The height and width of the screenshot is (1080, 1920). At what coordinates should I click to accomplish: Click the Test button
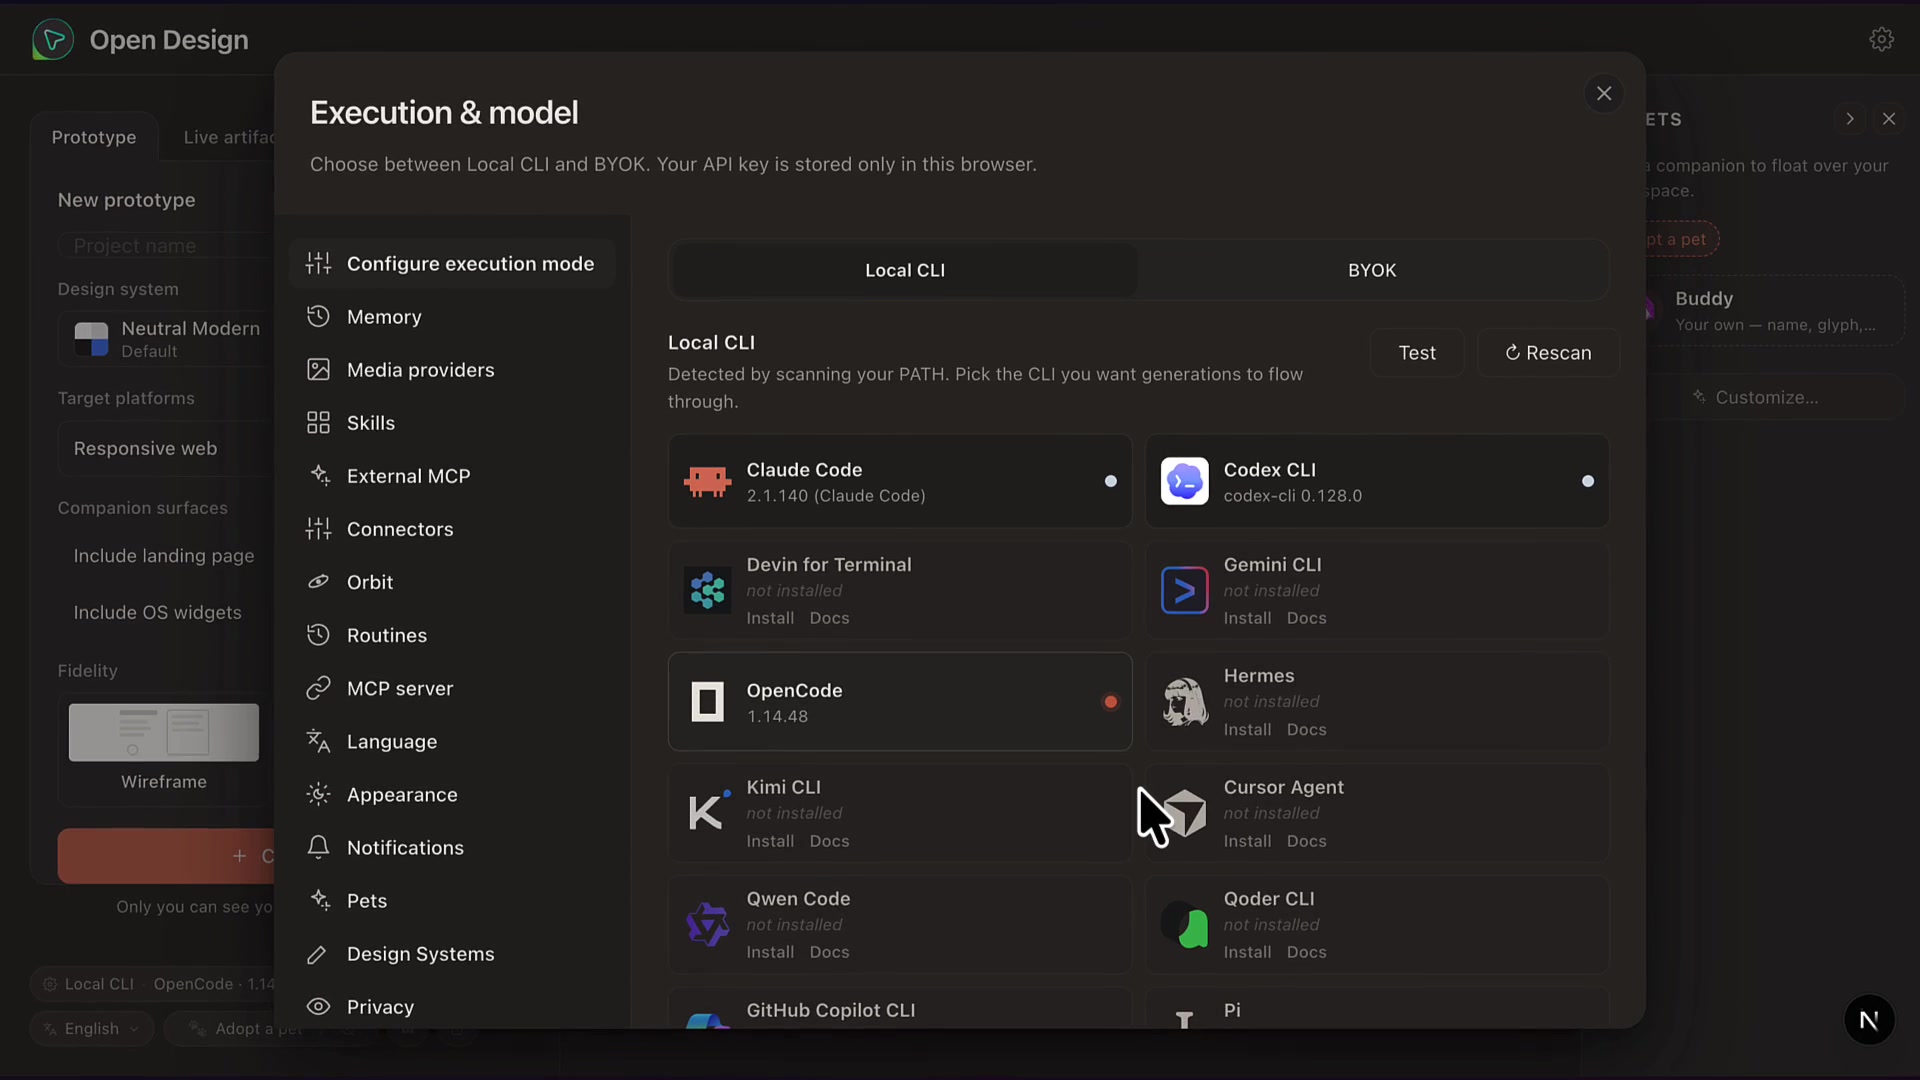pos(1417,353)
